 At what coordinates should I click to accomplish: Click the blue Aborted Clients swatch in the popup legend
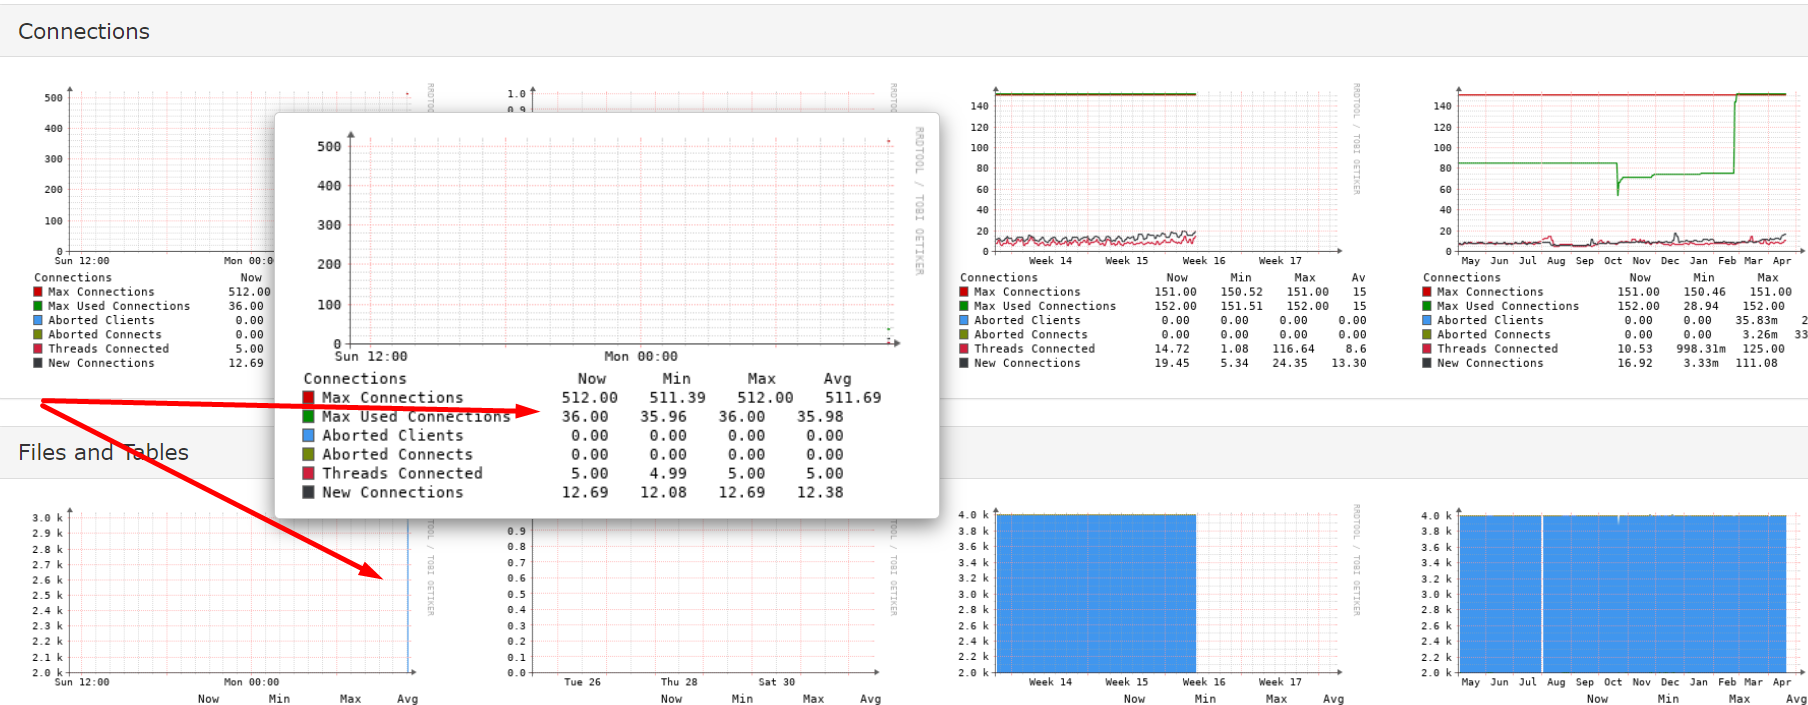coord(309,436)
